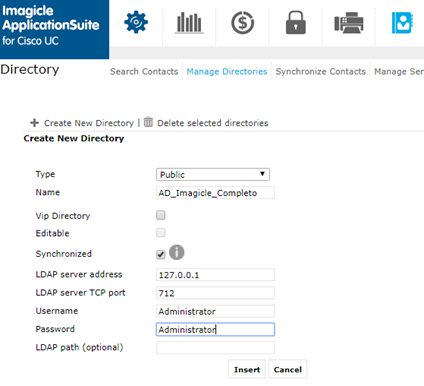Click the trash can delete icon
The width and height of the screenshot is (424, 386).
coord(148,122)
